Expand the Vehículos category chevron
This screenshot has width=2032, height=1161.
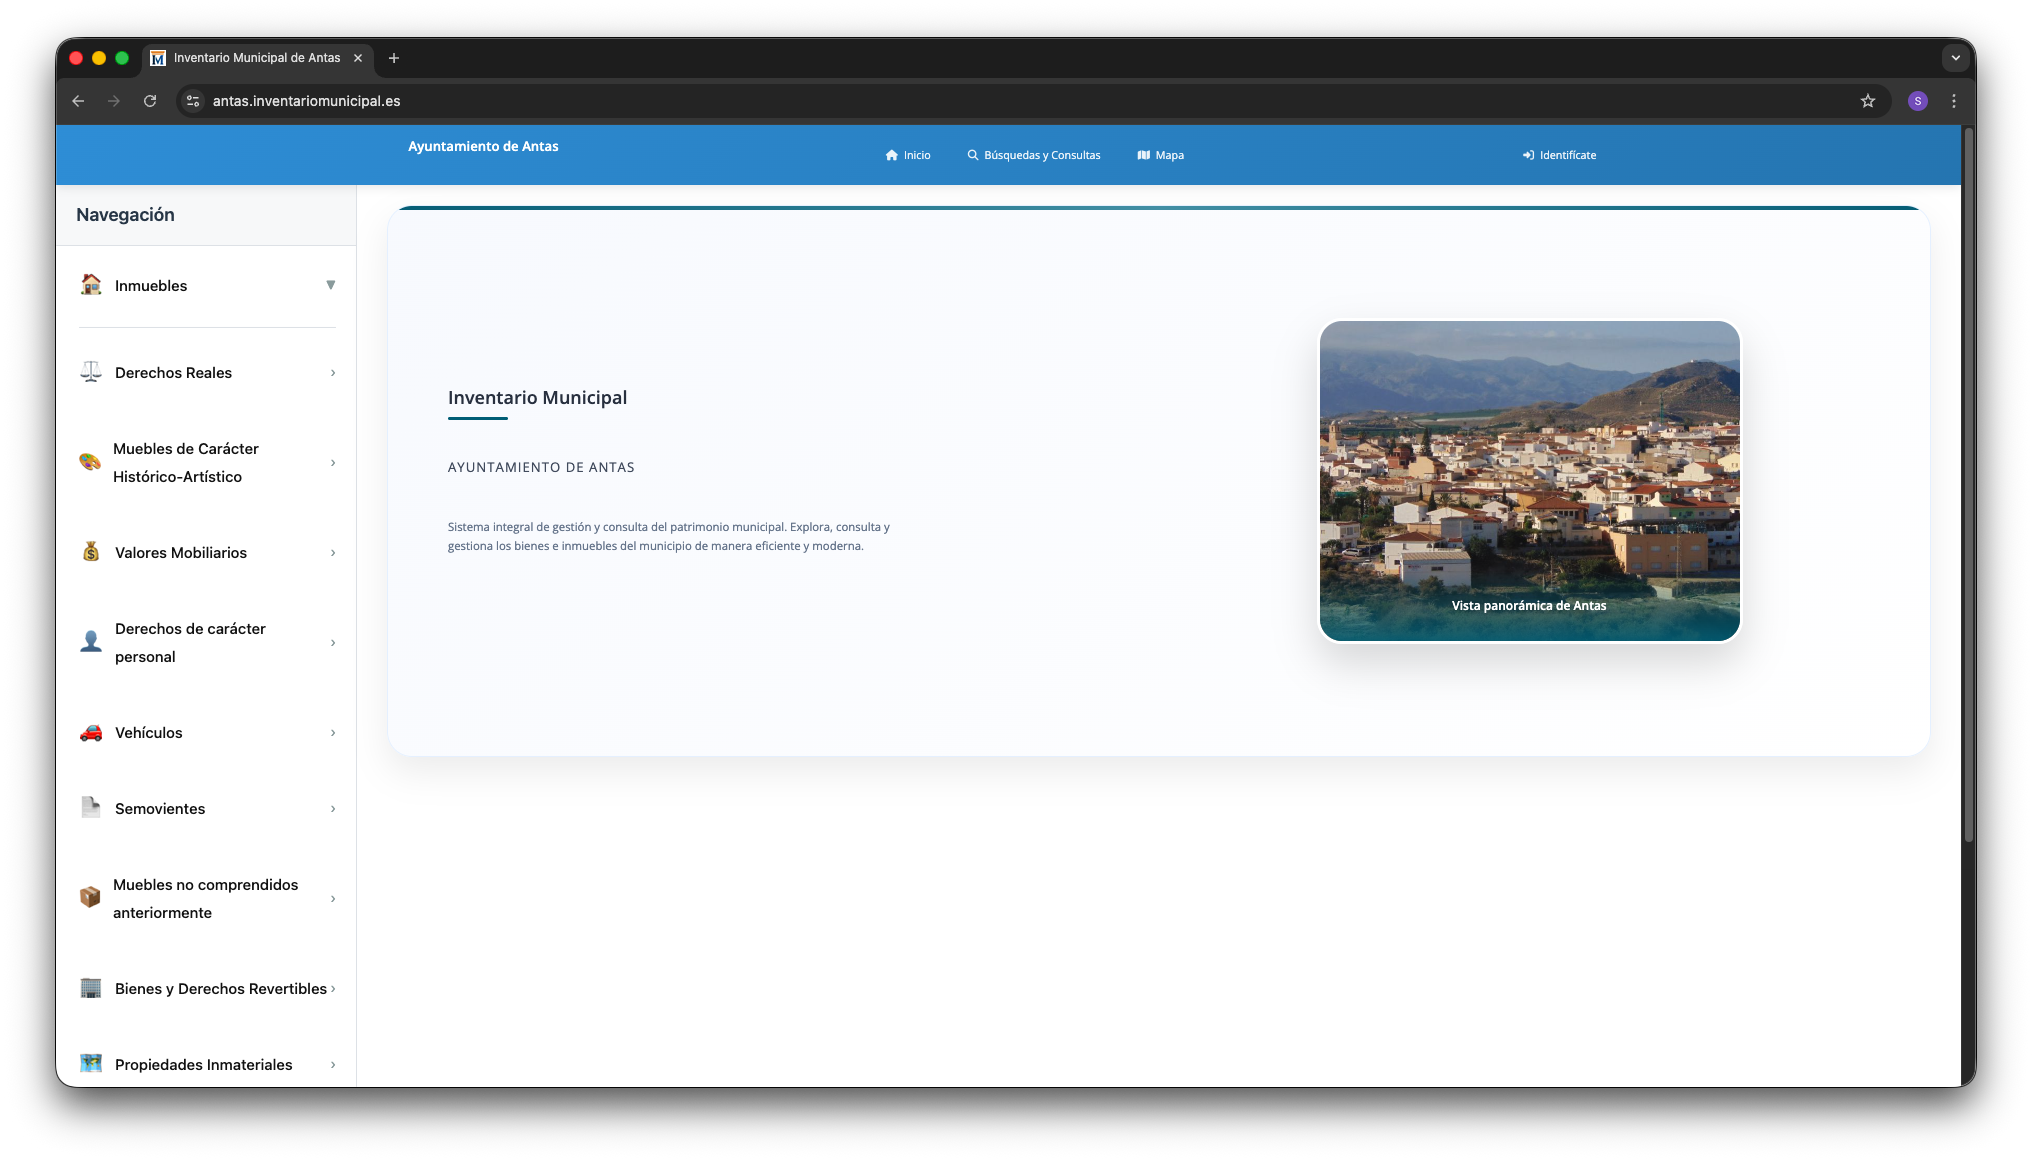[332, 732]
